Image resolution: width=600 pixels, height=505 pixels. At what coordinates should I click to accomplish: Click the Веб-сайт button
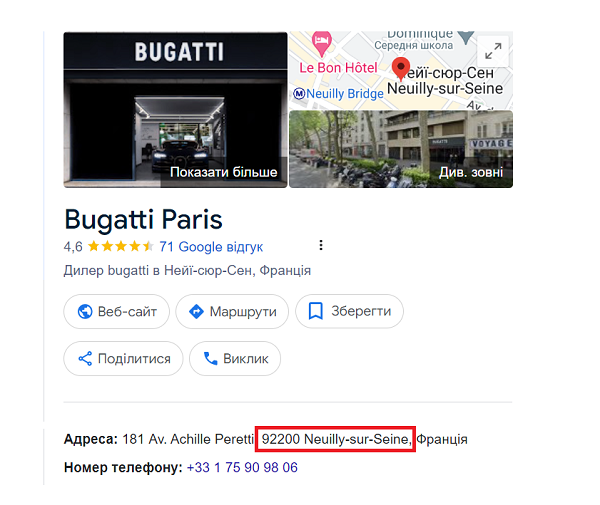click(116, 311)
